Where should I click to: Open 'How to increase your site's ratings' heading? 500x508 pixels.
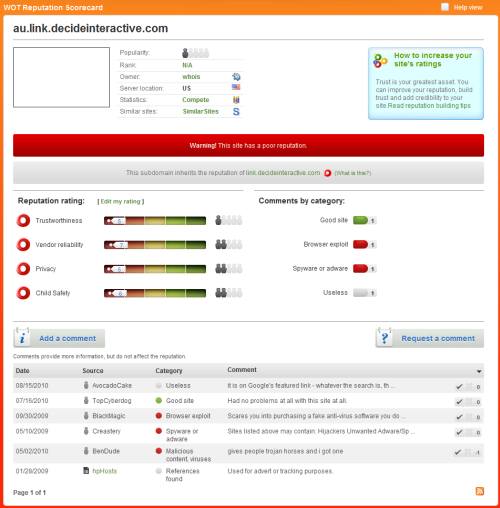coord(433,60)
